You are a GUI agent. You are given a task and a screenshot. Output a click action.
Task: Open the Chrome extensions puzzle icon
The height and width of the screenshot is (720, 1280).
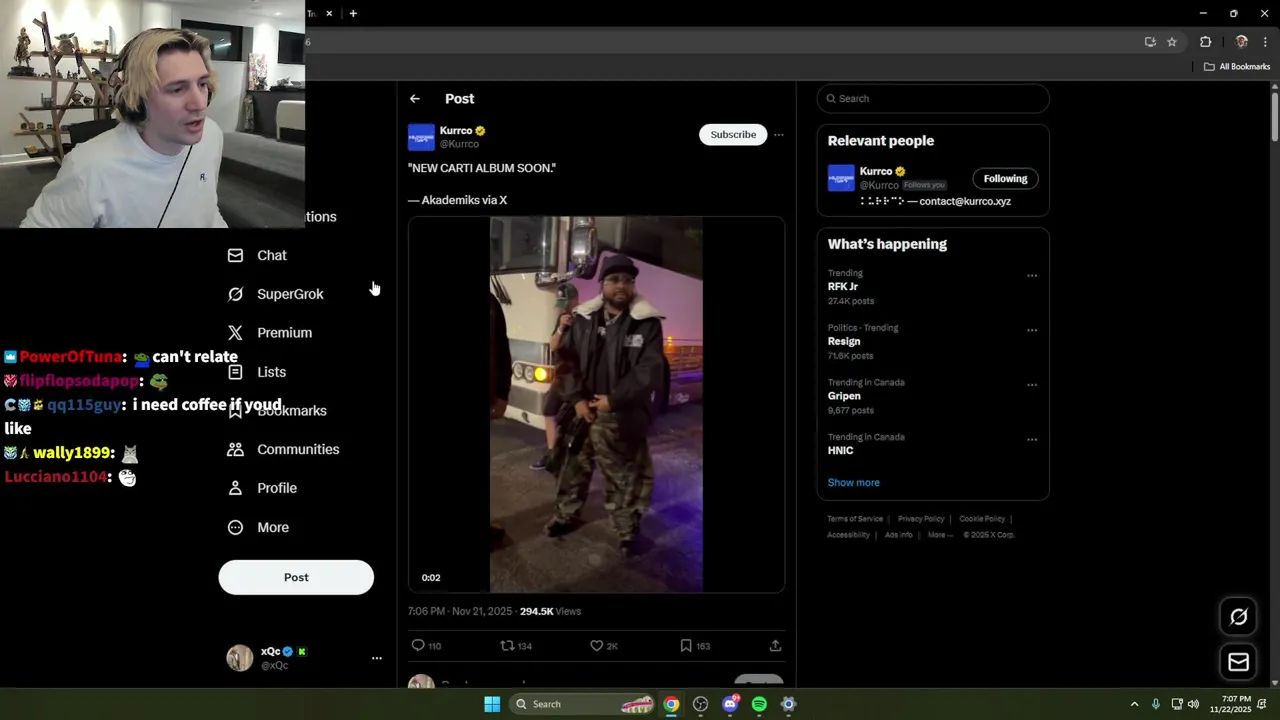(x=1205, y=42)
